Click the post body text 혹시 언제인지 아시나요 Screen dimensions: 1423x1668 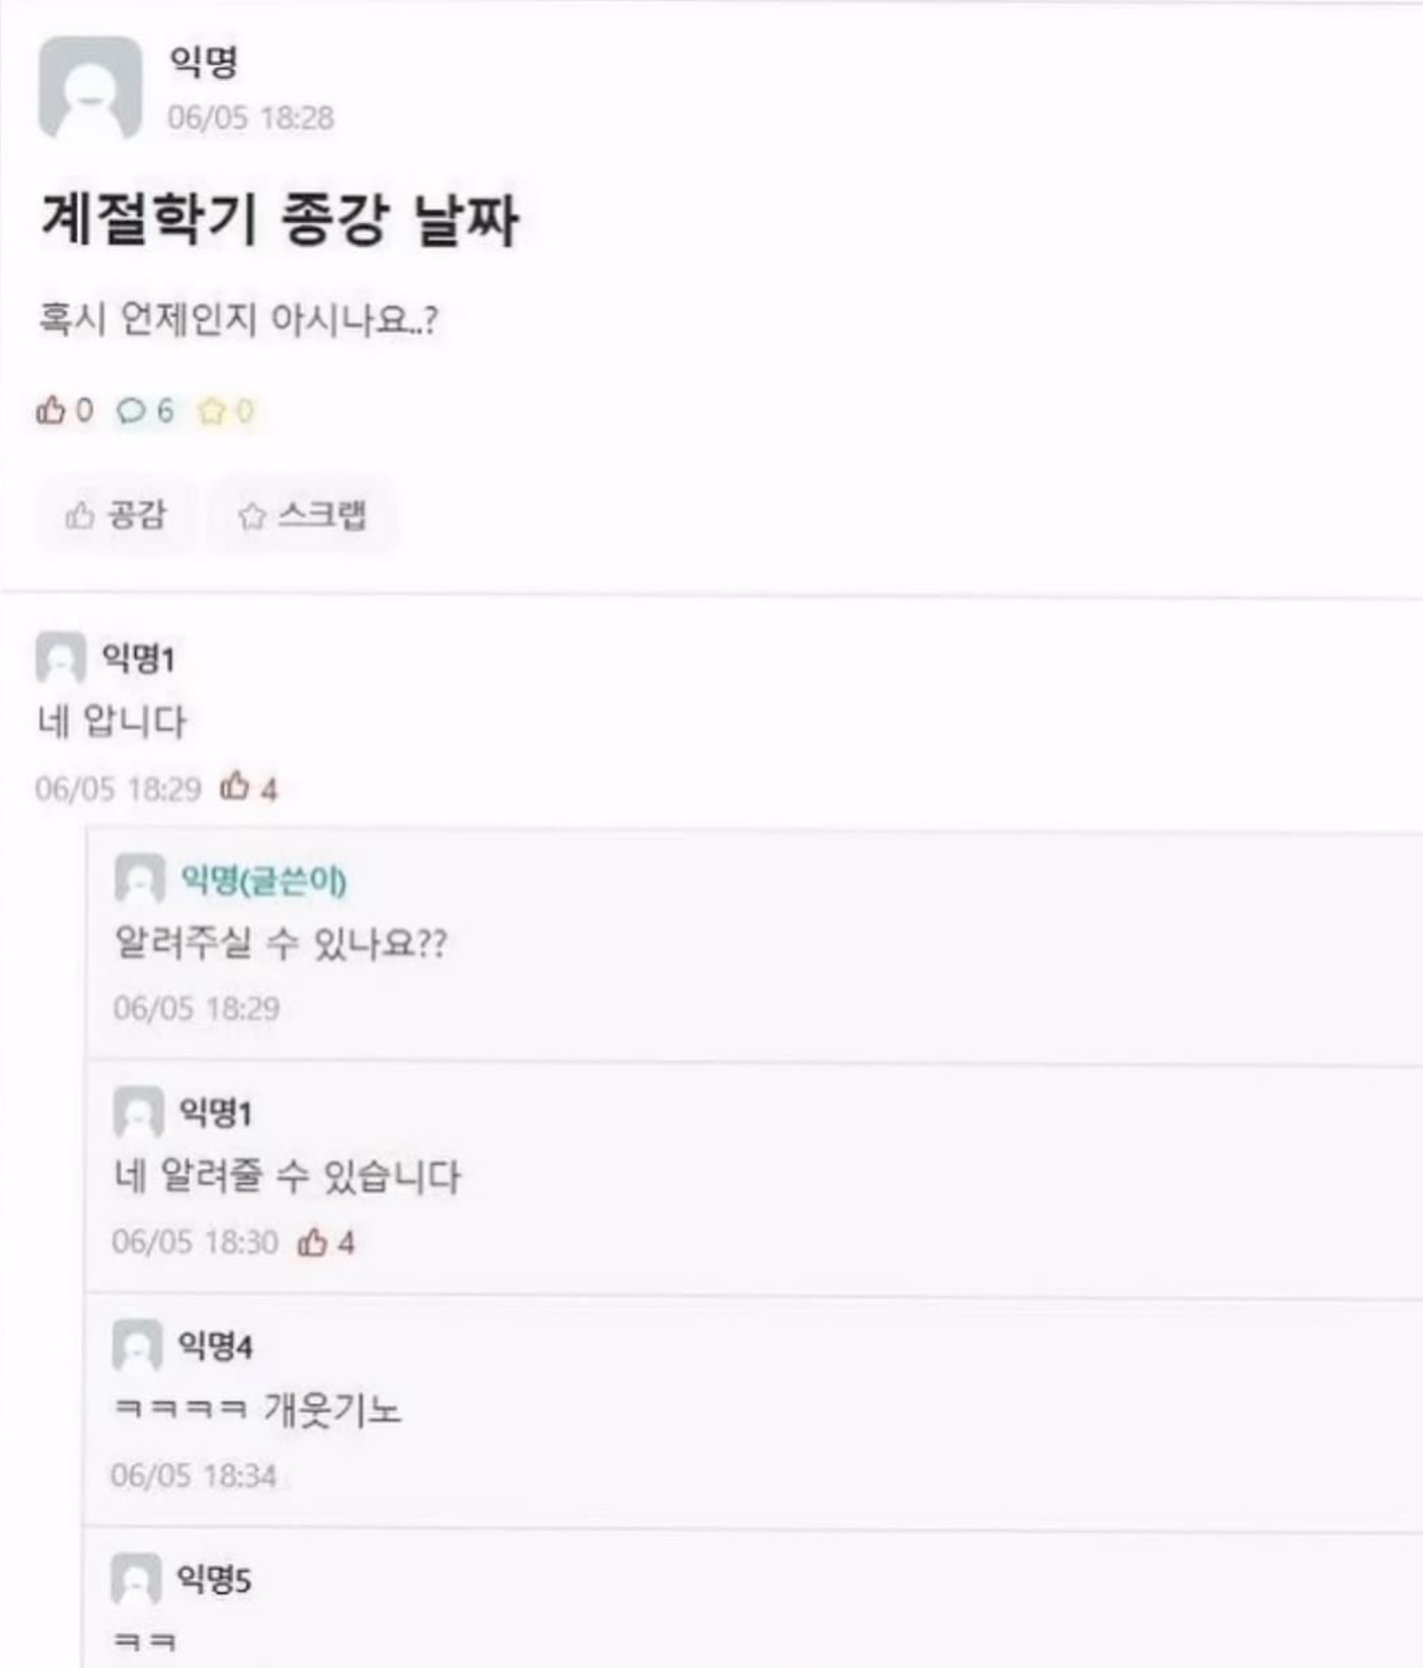238,320
